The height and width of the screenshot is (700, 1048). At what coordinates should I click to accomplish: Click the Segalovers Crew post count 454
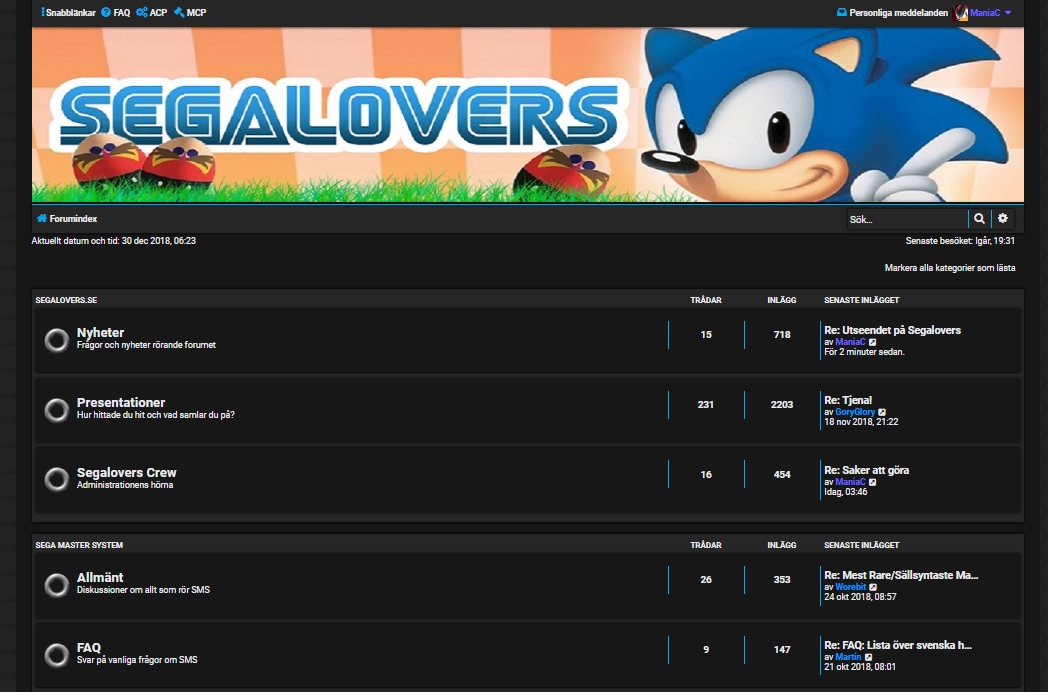(782, 474)
